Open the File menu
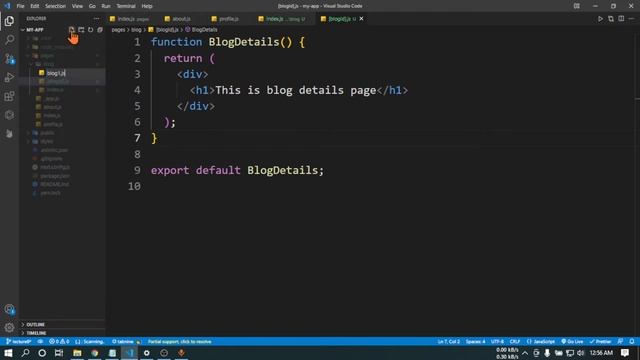 tap(20, 6)
